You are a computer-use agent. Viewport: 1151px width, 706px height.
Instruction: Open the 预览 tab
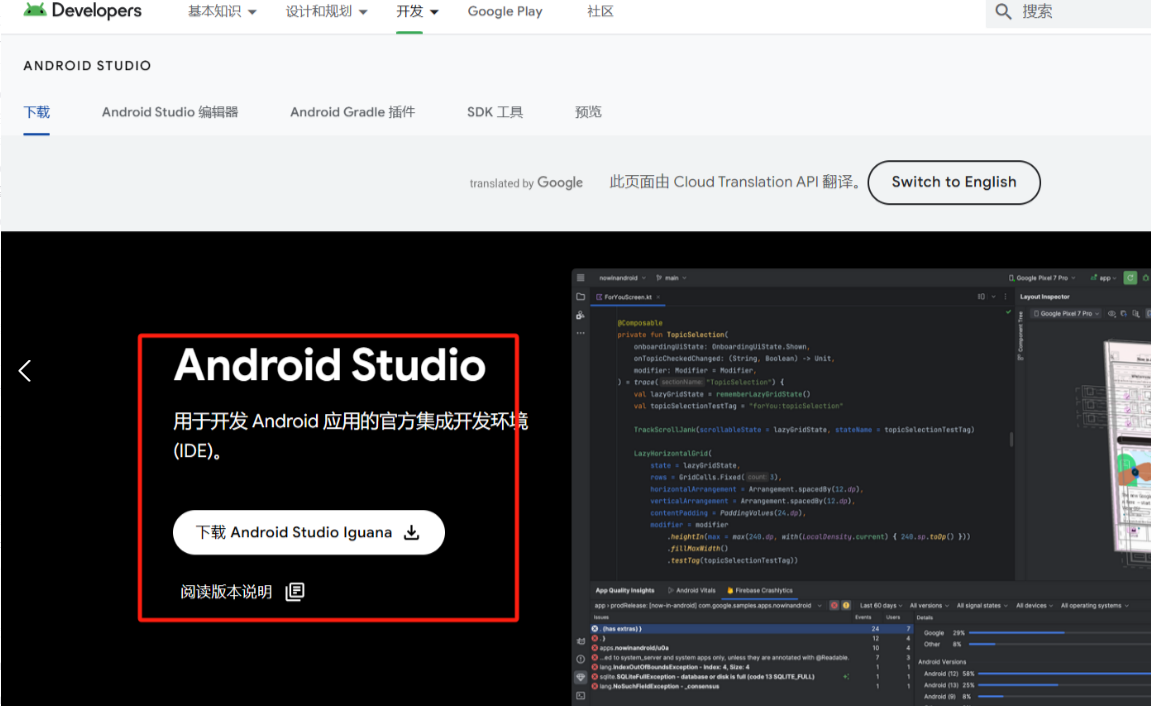click(588, 112)
